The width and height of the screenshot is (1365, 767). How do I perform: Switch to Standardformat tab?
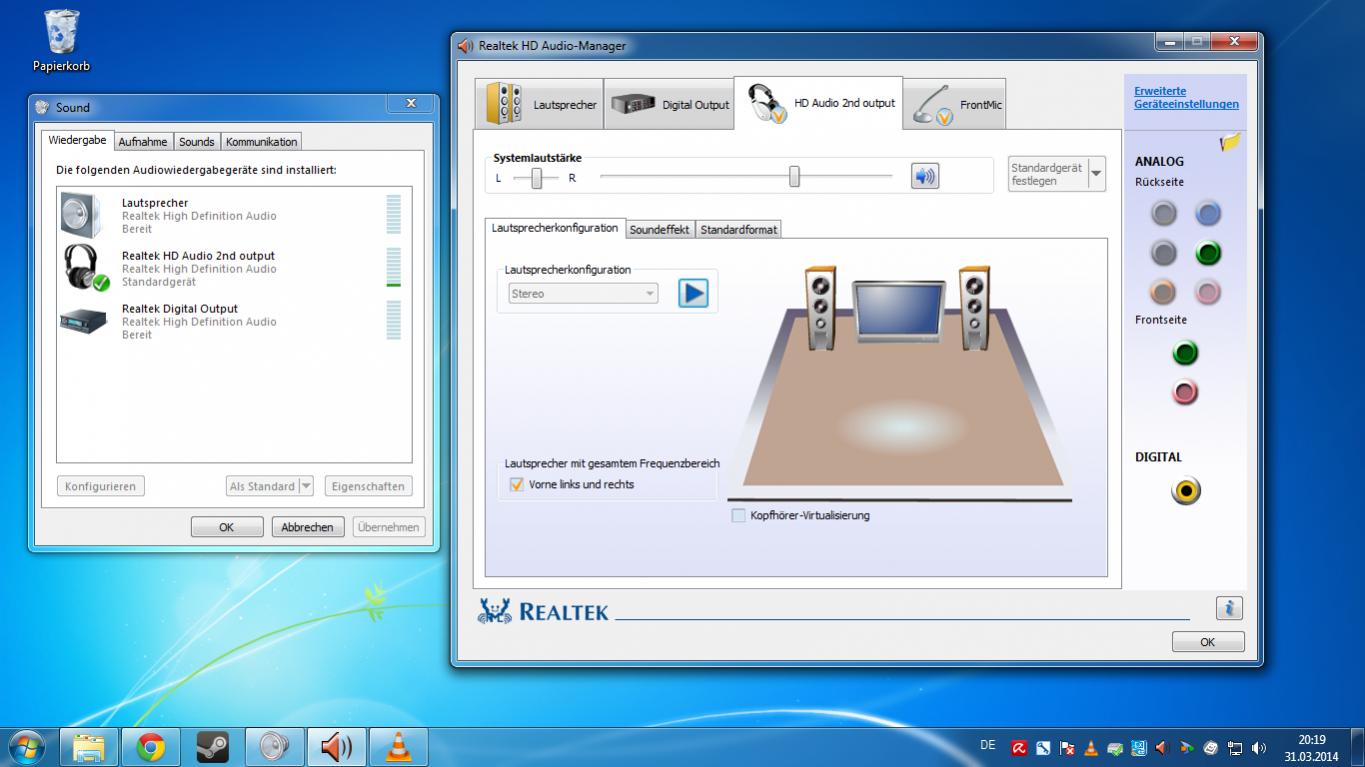[738, 229]
